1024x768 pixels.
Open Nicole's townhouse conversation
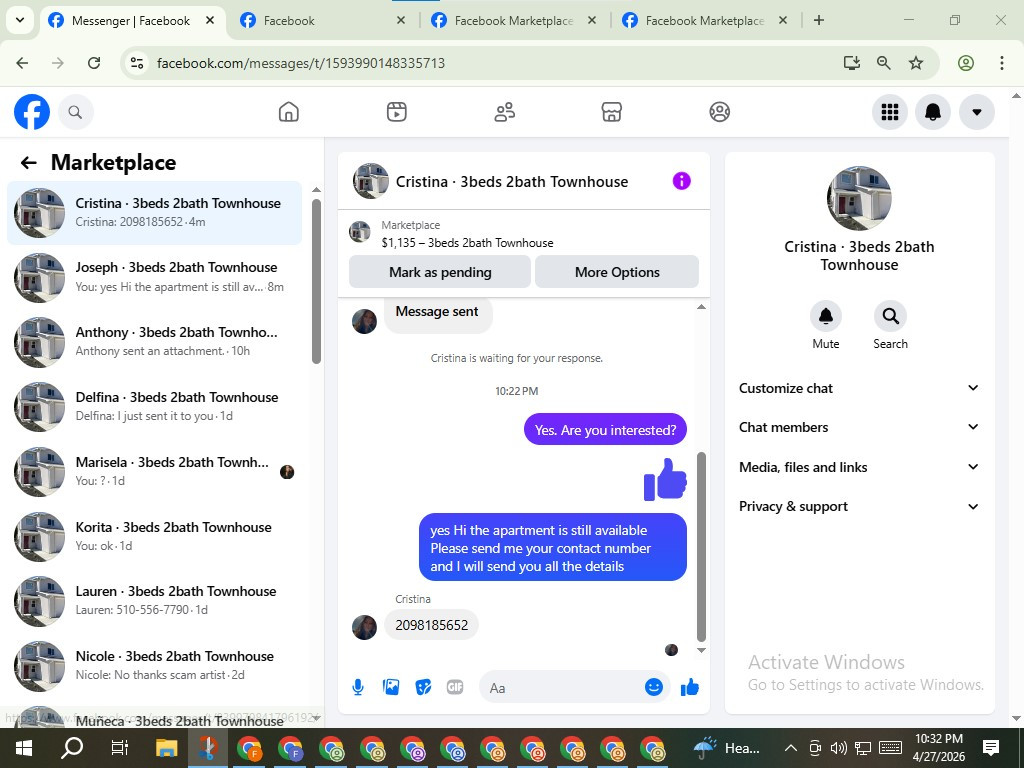154,665
